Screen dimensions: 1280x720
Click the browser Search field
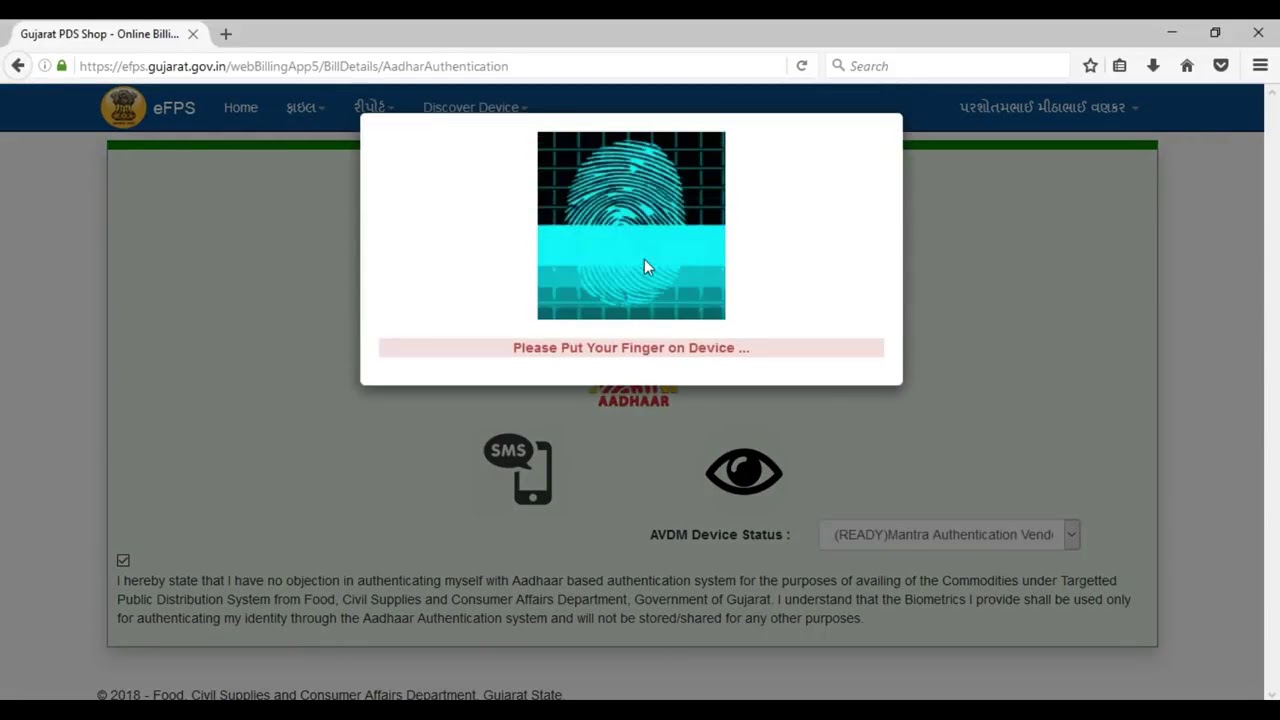(x=948, y=66)
